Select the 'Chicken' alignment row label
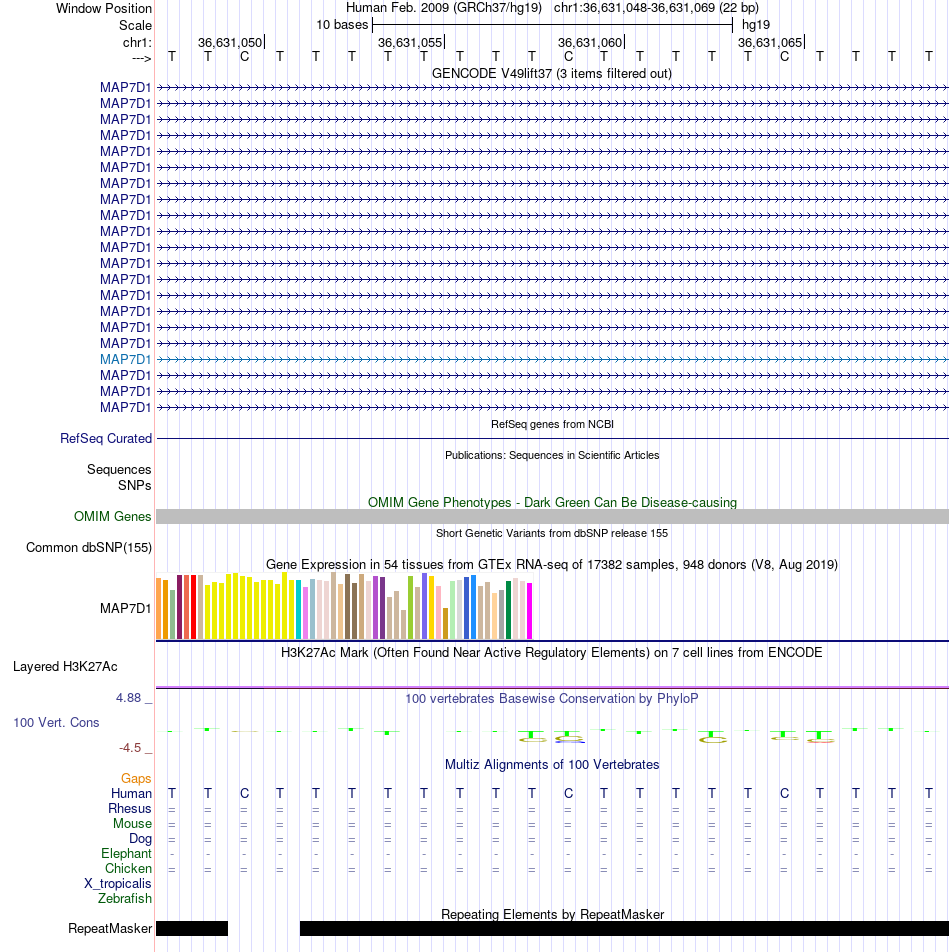The image size is (950, 952). [128, 869]
